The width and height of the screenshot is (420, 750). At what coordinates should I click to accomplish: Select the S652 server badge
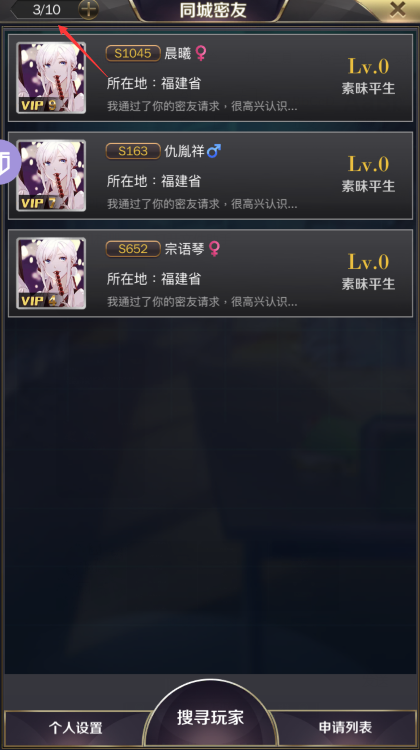(133, 249)
